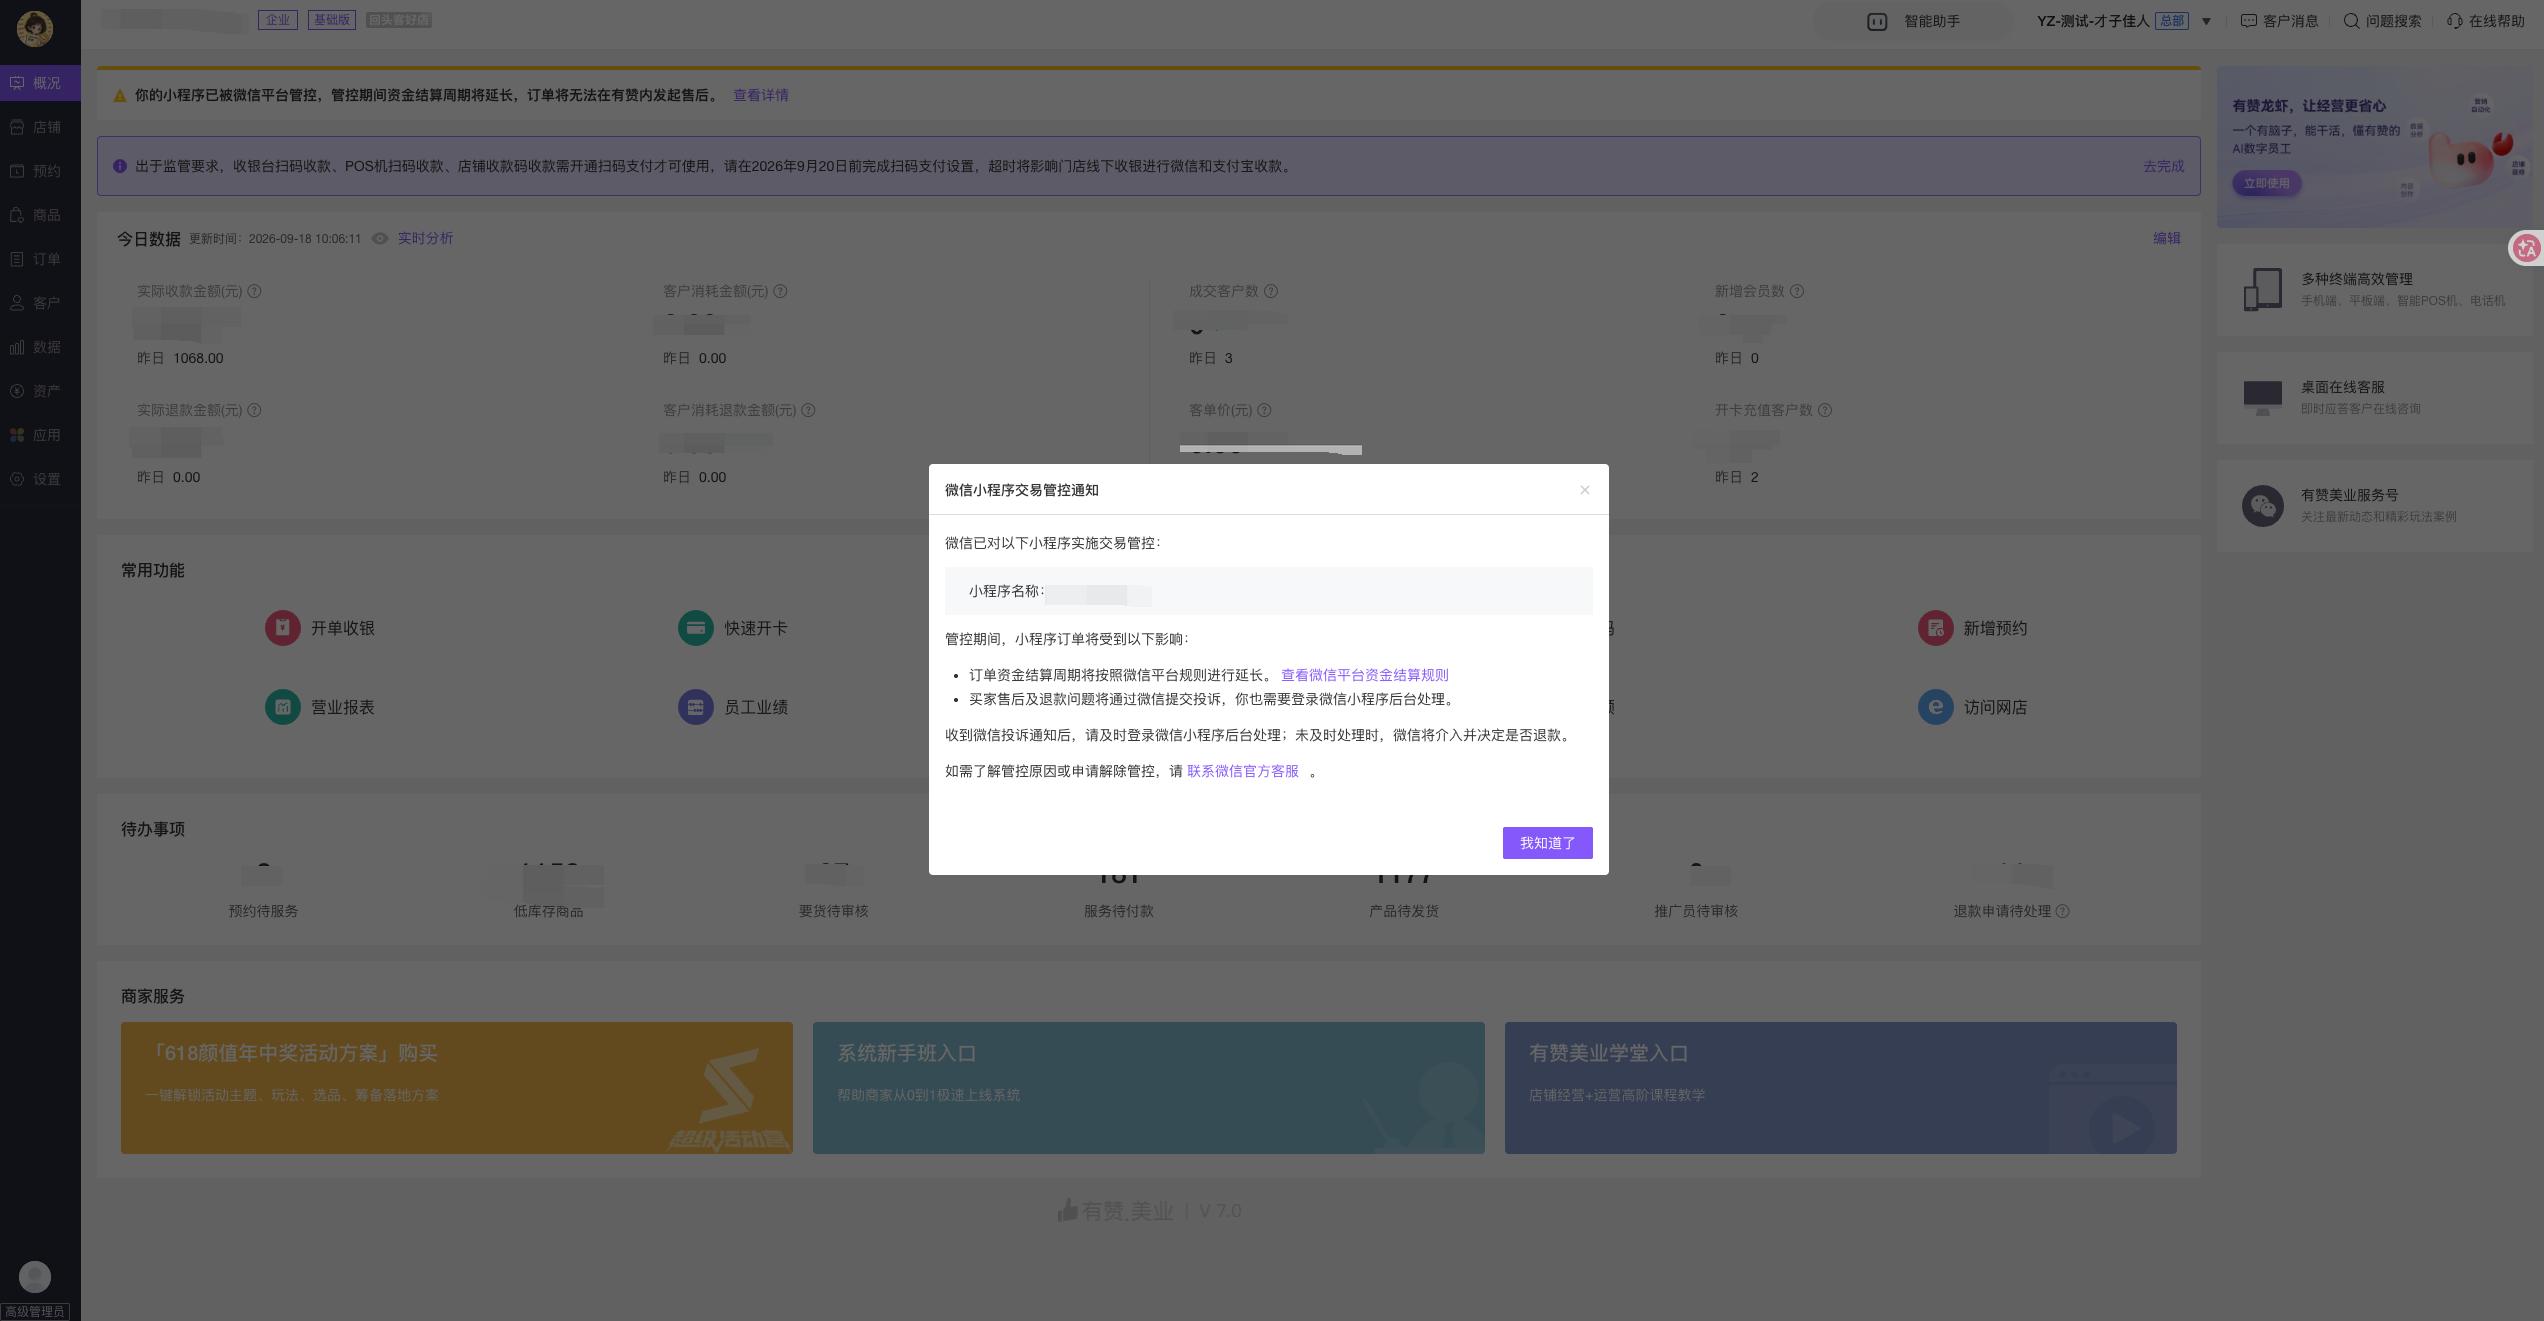Click the 在线帮助 headset icon

2454,21
